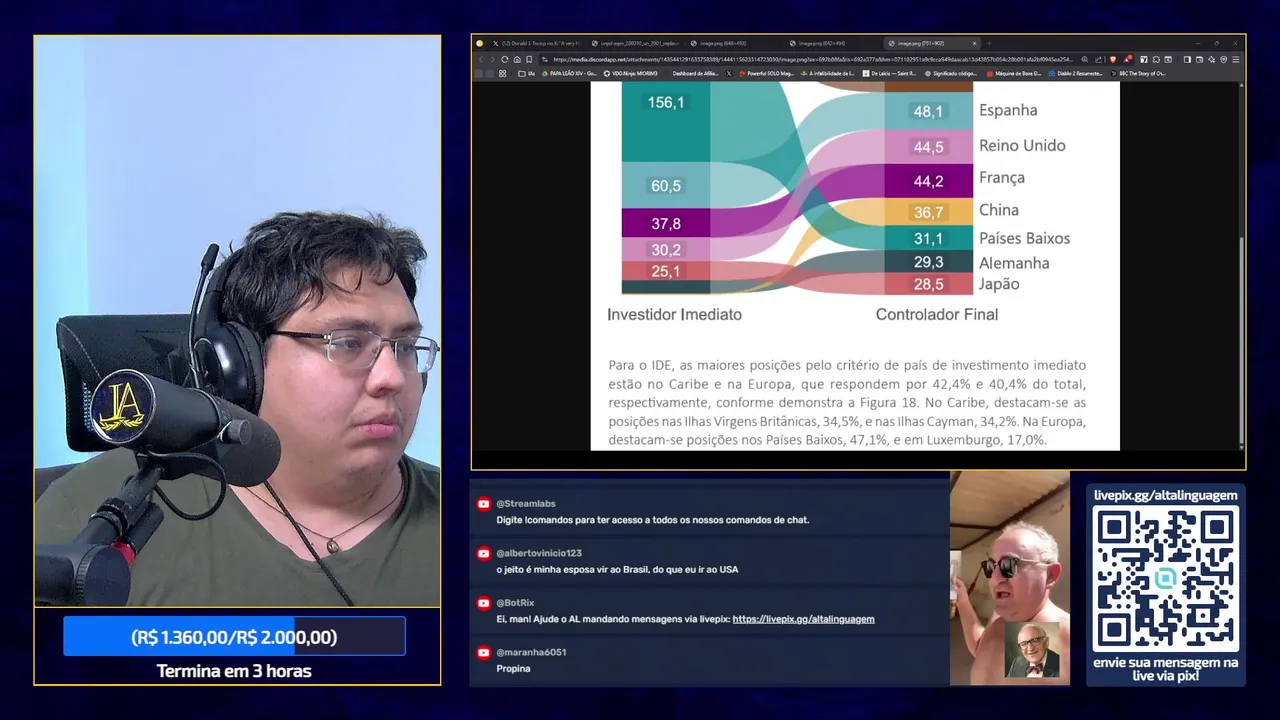Viewport: 1280px width, 720px height.
Task: Click the 156,1 teal block in chart
Action: (x=666, y=122)
